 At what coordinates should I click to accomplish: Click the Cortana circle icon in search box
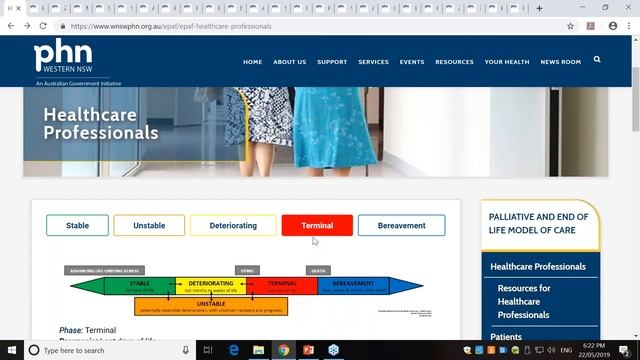[34, 350]
